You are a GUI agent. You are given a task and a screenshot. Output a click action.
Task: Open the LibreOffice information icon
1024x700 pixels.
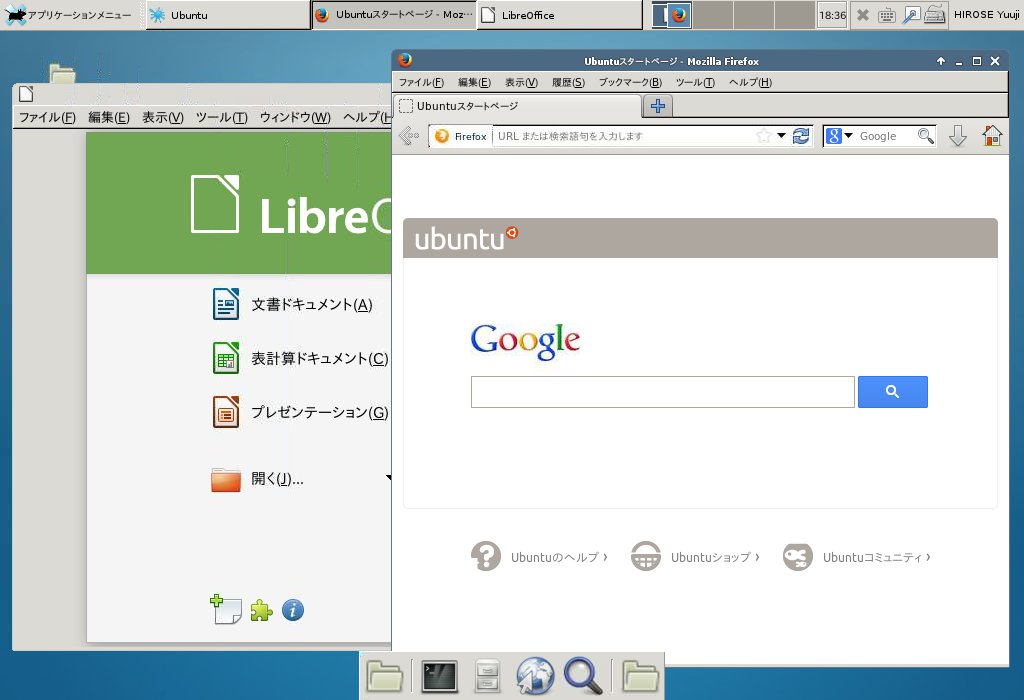[292, 610]
